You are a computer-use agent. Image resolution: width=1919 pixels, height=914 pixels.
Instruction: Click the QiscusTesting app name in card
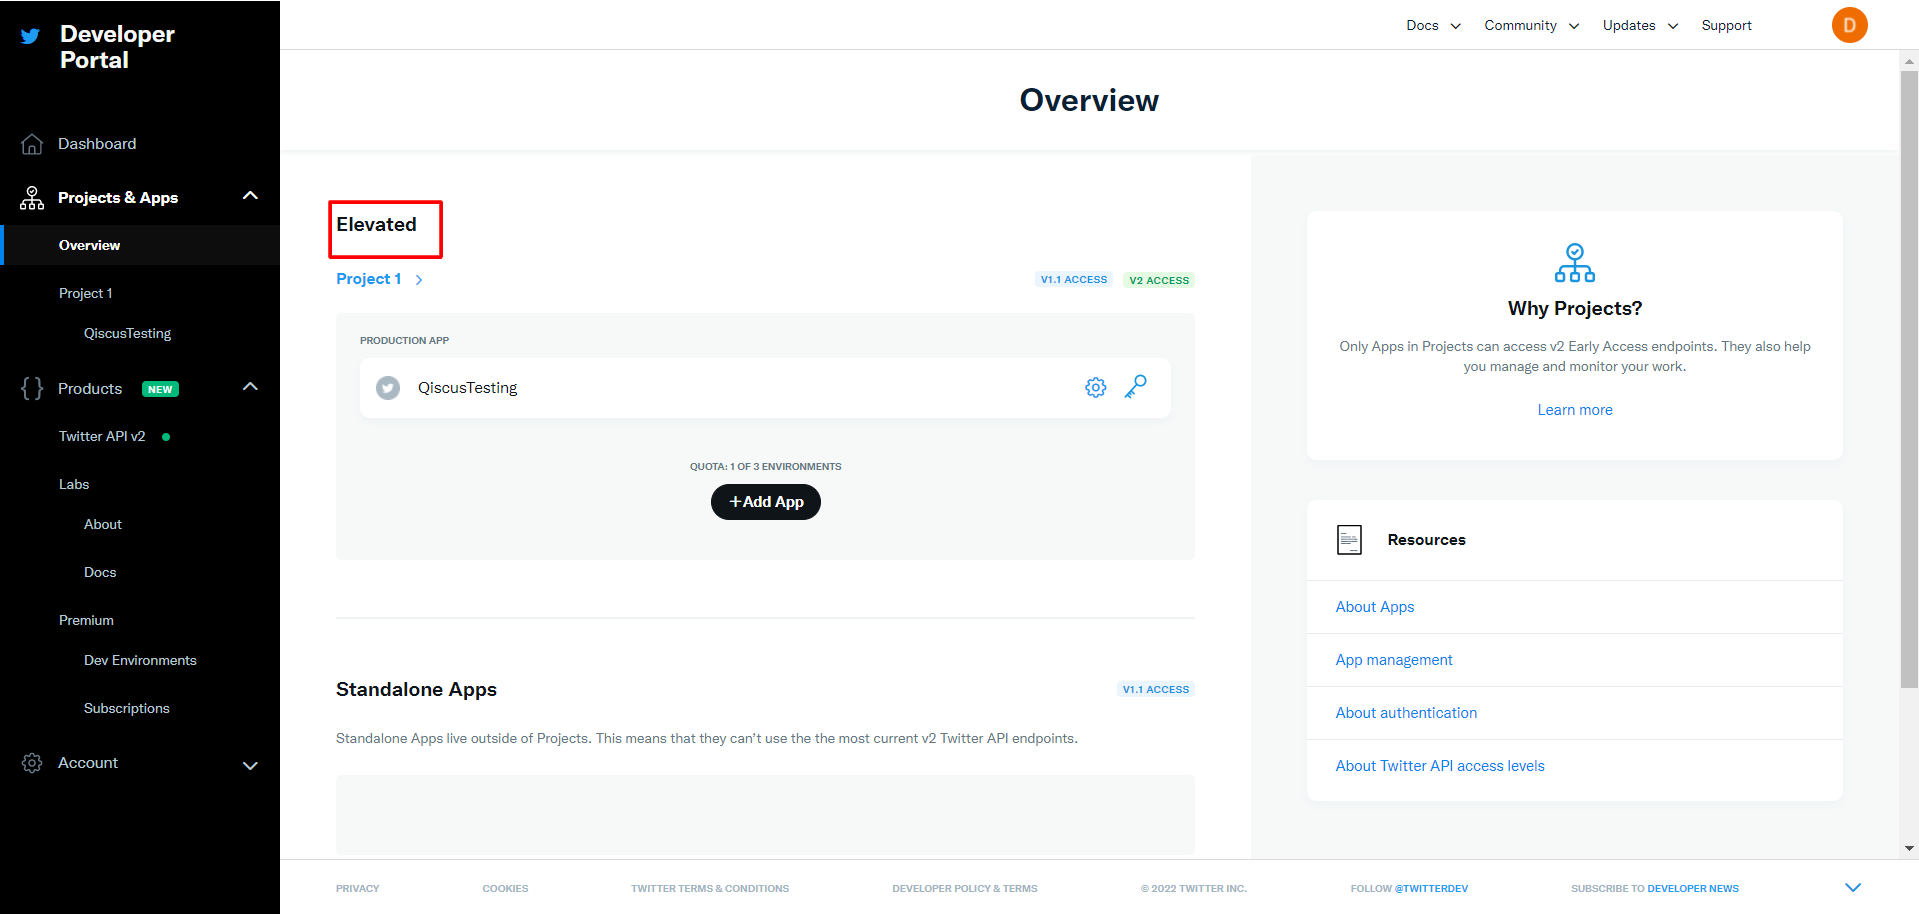(x=467, y=388)
